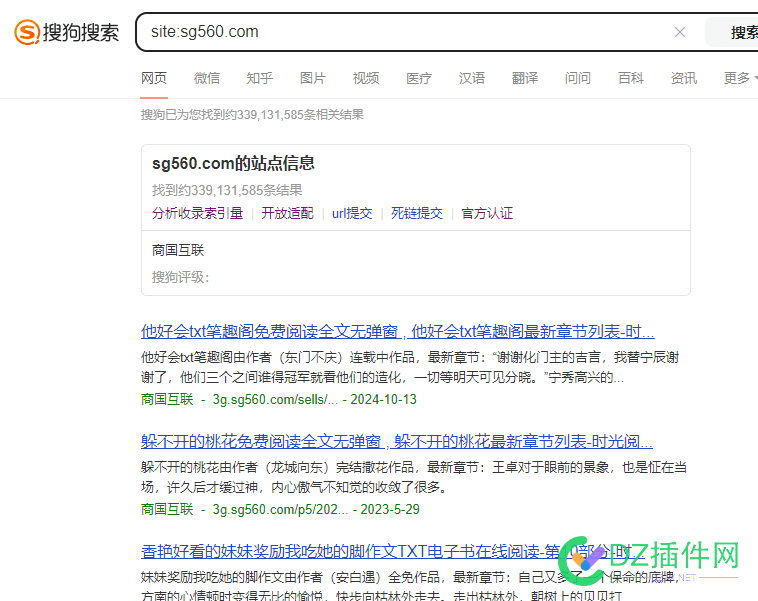Switch to the 翻译 tab
Viewport: 758px width, 601px height.
pyautogui.click(x=525, y=78)
